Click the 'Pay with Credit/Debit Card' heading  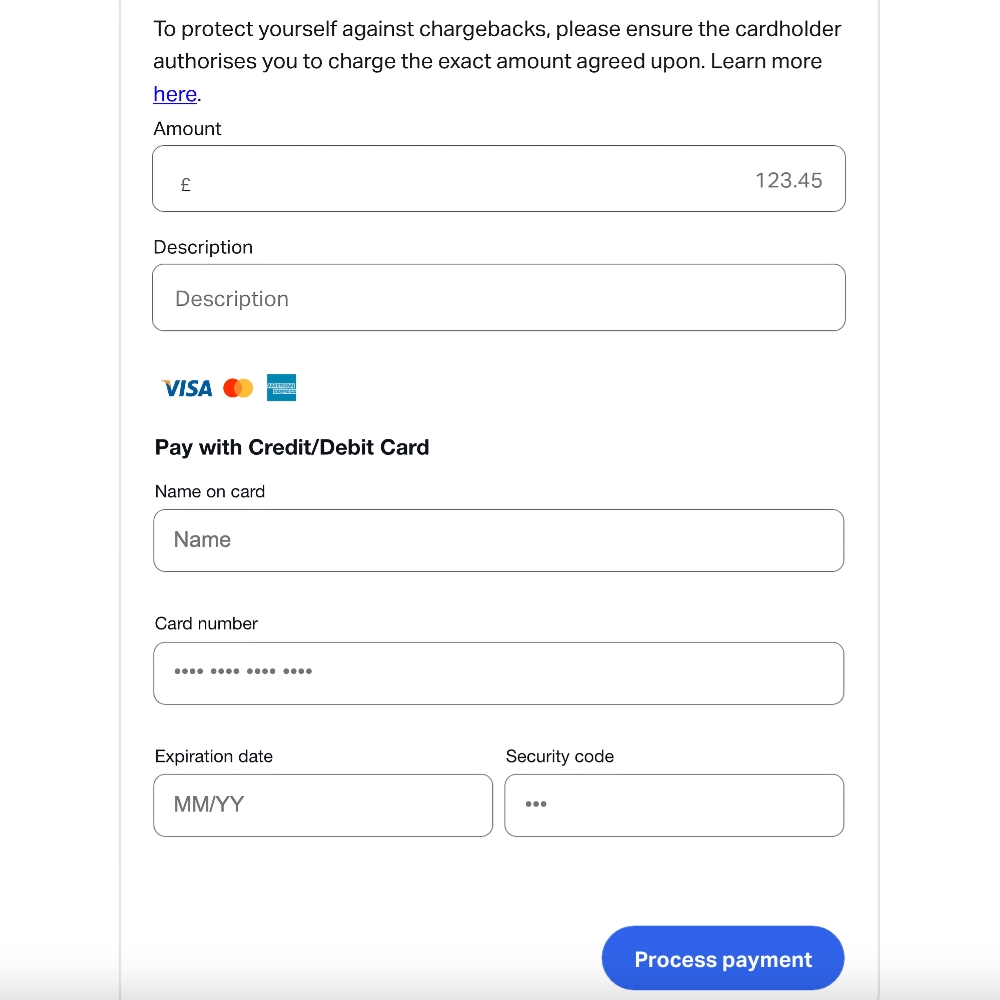291,448
